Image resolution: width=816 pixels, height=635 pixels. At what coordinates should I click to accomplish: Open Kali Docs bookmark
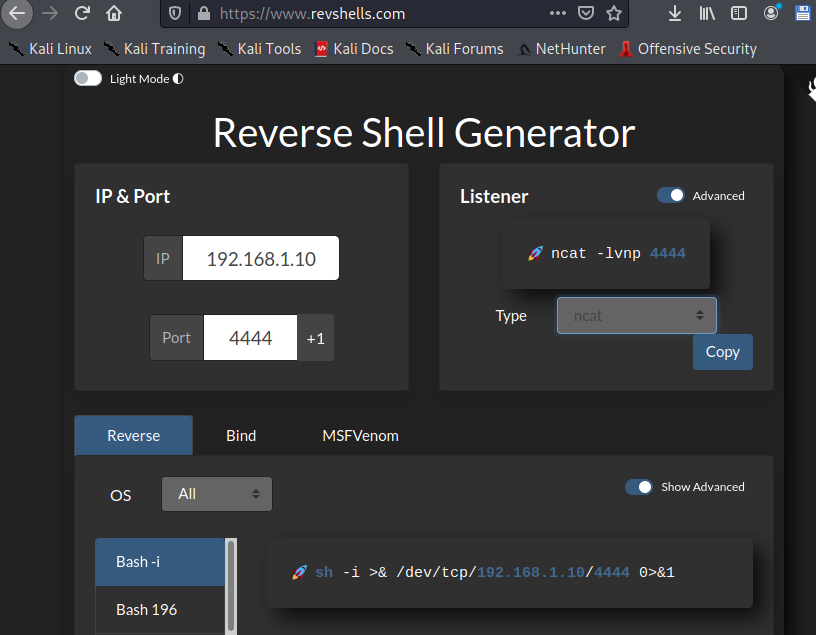pos(354,49)
